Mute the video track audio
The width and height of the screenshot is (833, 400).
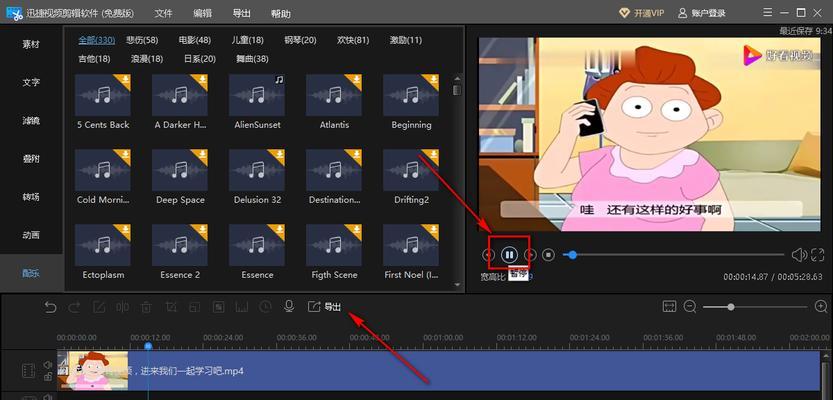point(47,364)
